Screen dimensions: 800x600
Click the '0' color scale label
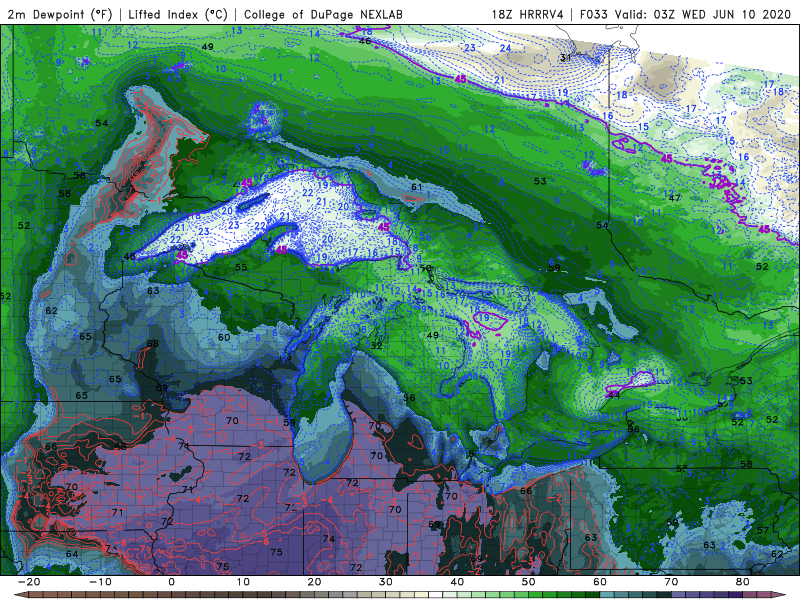click(171, 582)
